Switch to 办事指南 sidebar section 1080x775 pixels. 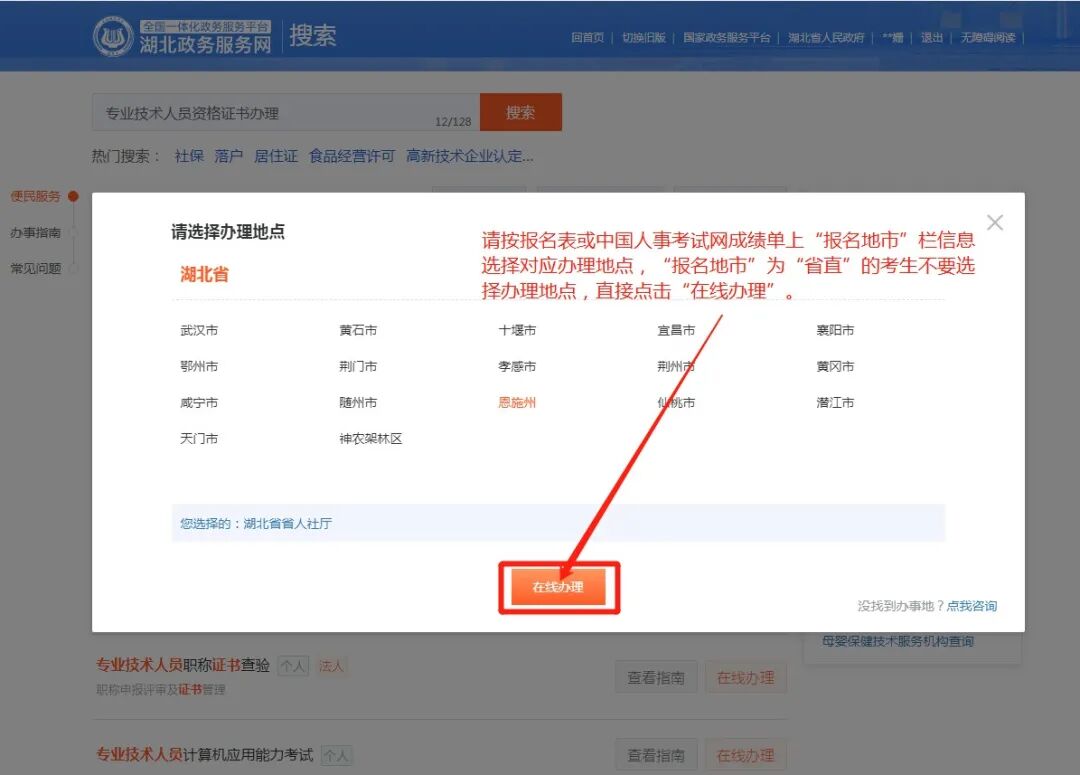pyautogui.click(x=36, y=233)
